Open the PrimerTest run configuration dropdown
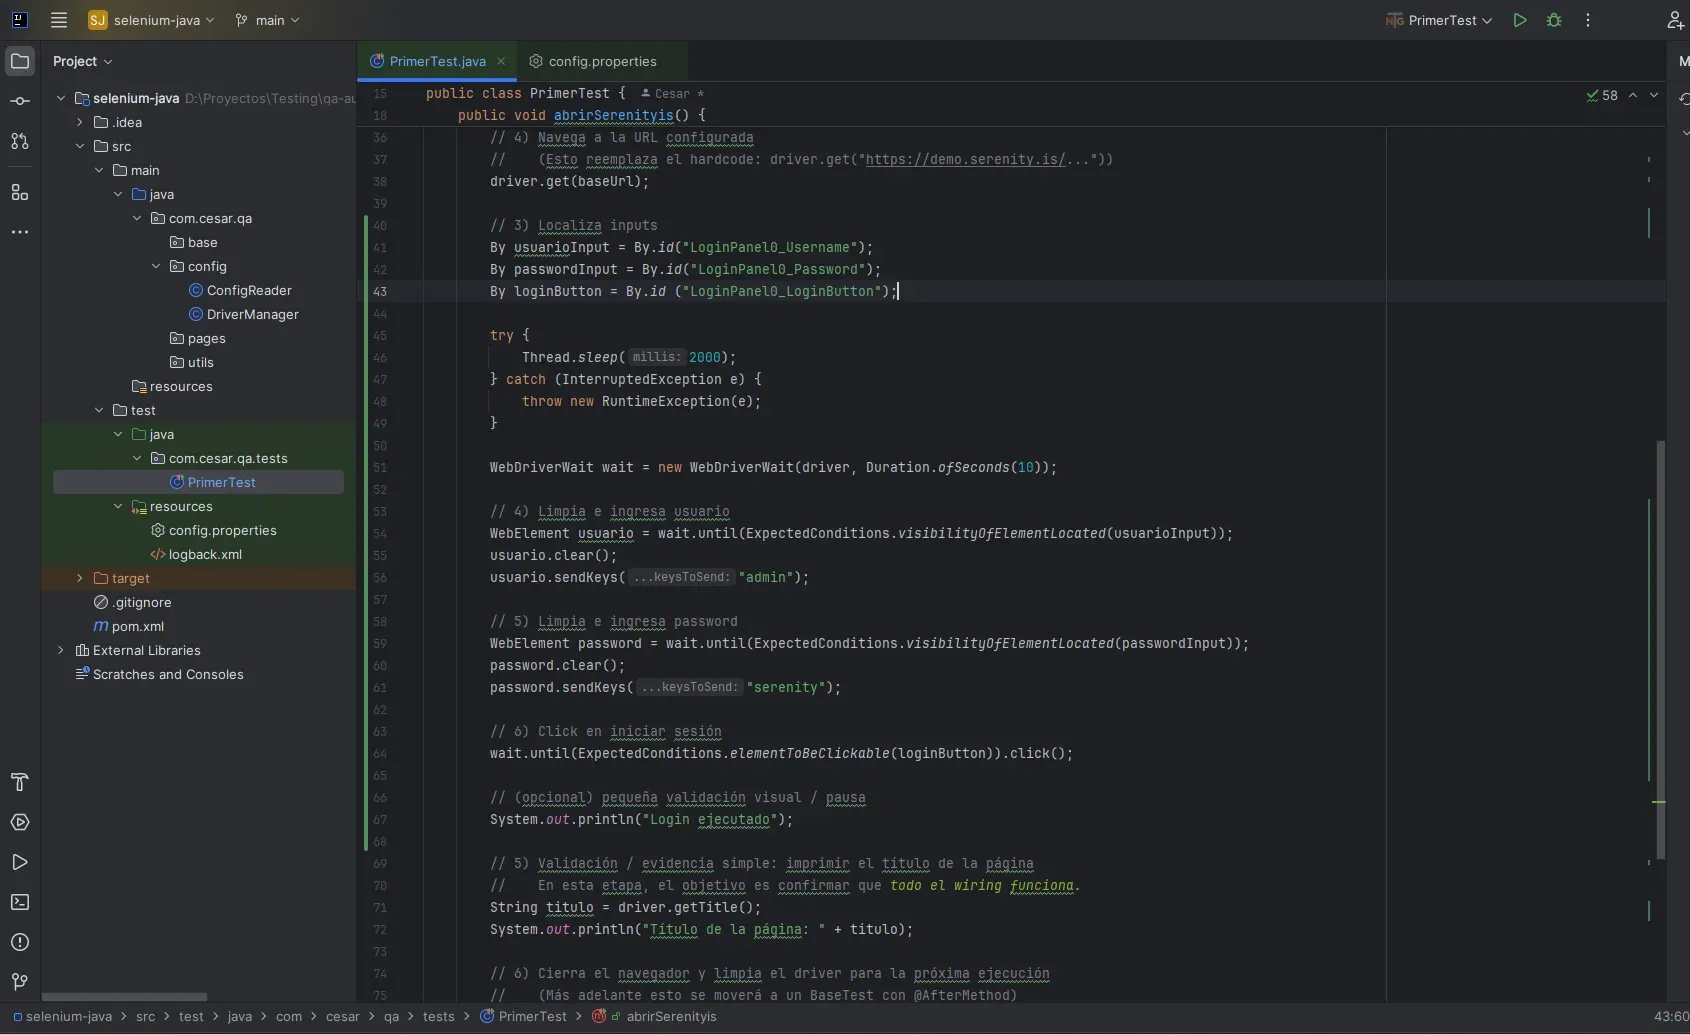The width and height of the screenshot is (1690, 1034). [x=1440, y=20]
